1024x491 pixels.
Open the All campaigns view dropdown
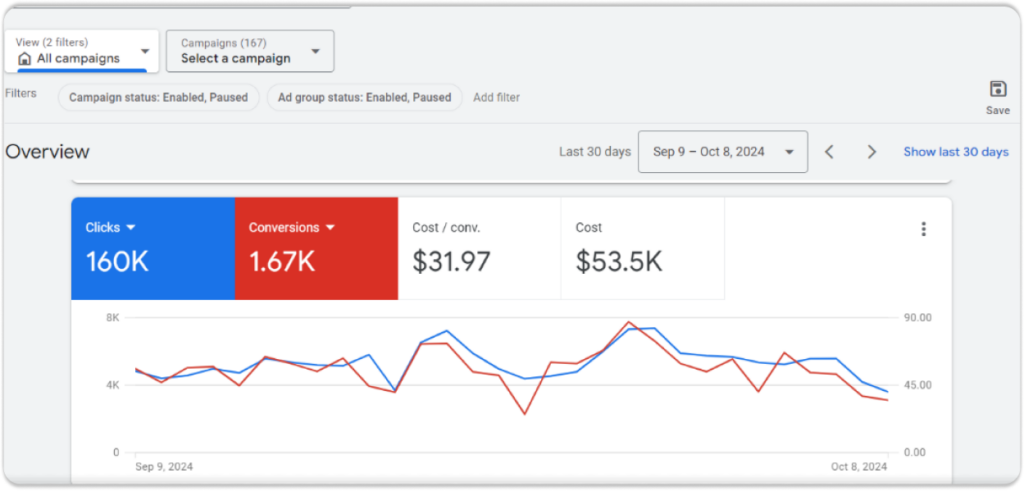pyautogui.click(x=82, y=51)
